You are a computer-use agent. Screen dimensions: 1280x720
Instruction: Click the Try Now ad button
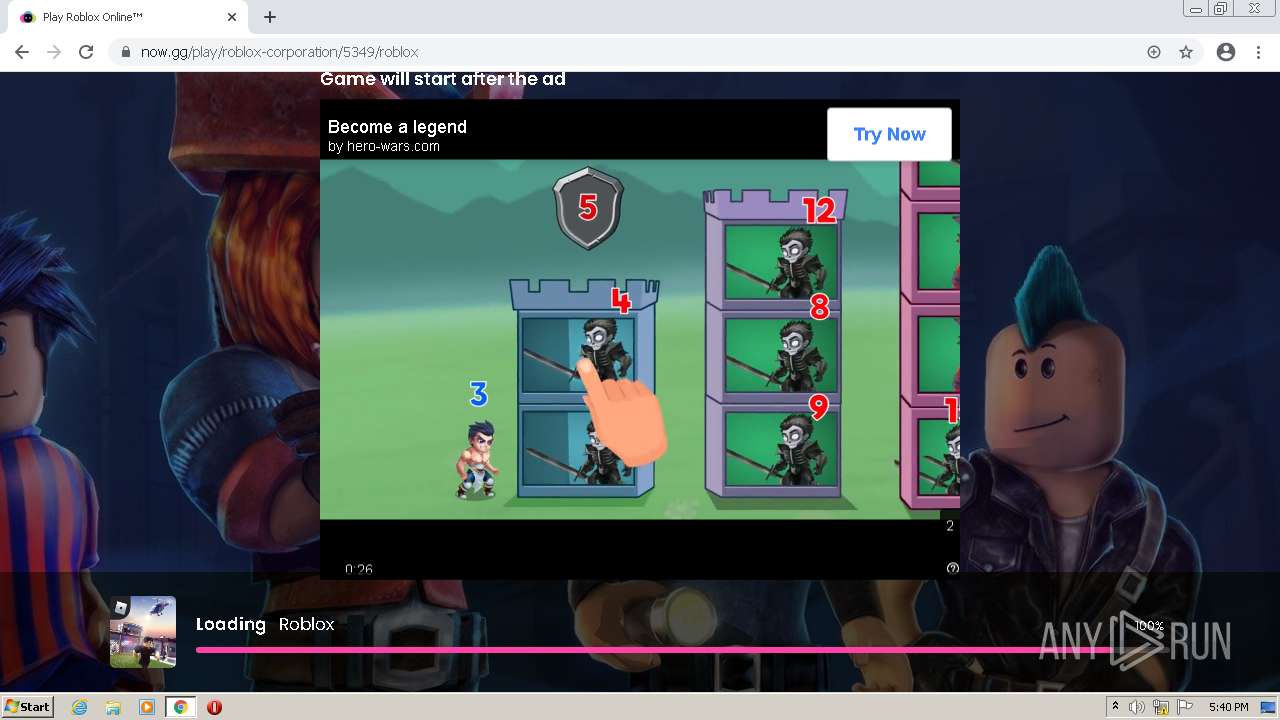[x=889, y=134]
